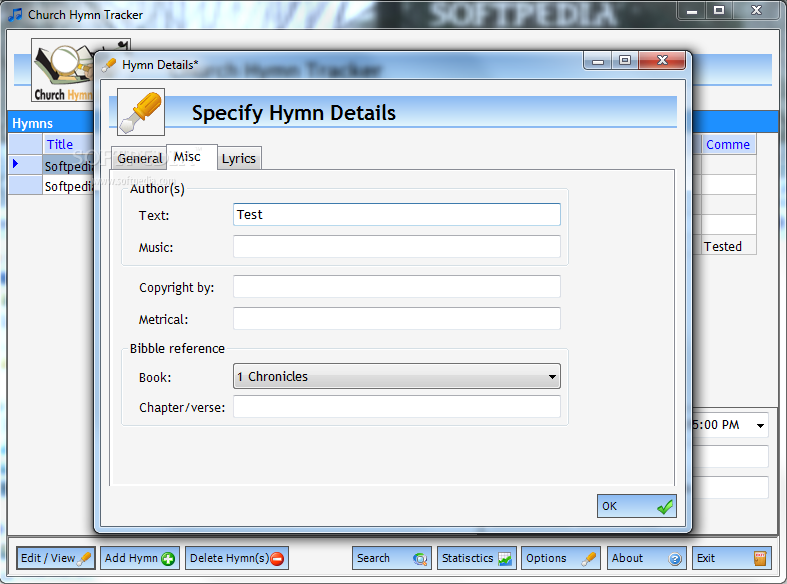787x584 pixels.
Task: Click the screwdriver icon beside Specify Hymn Details
Action: click(x=141, y=112)
